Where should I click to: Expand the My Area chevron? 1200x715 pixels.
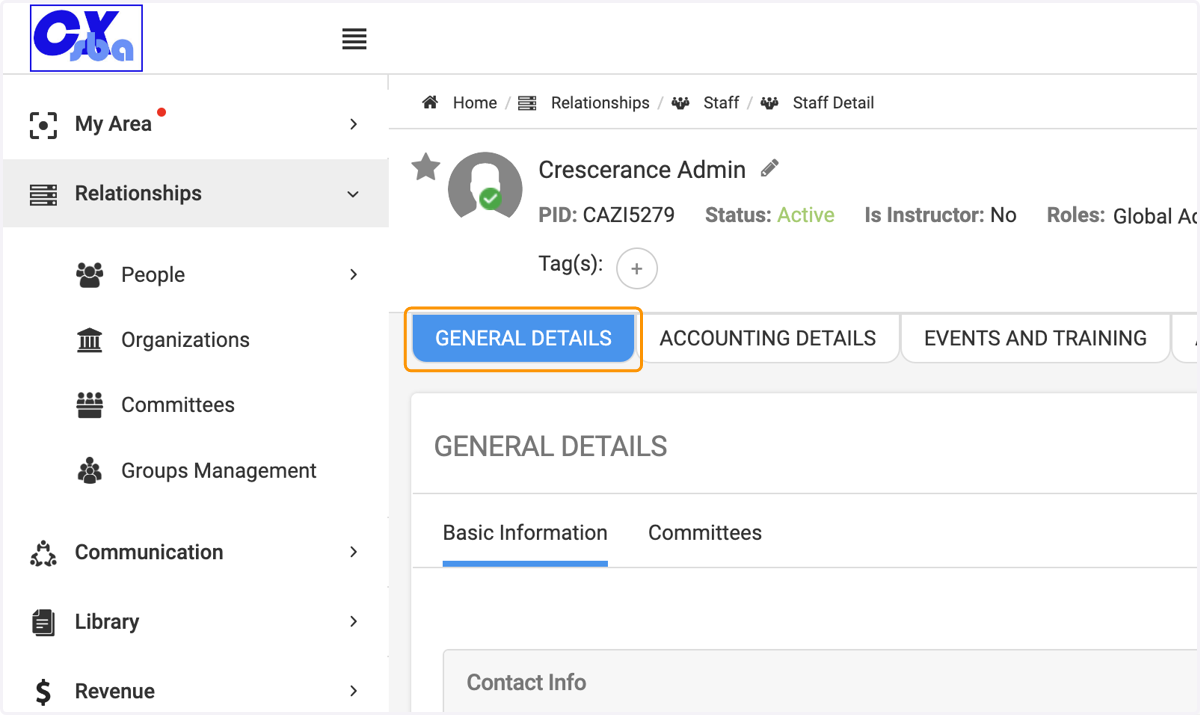point(353,124)
